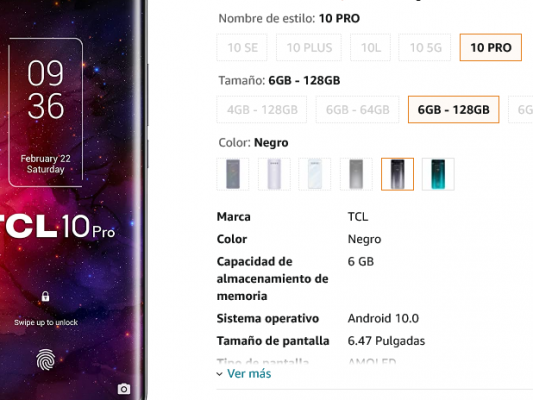Pick the teal green phone color swatch
This screenshot has height=400, width=533.
(x=438, y=174)
